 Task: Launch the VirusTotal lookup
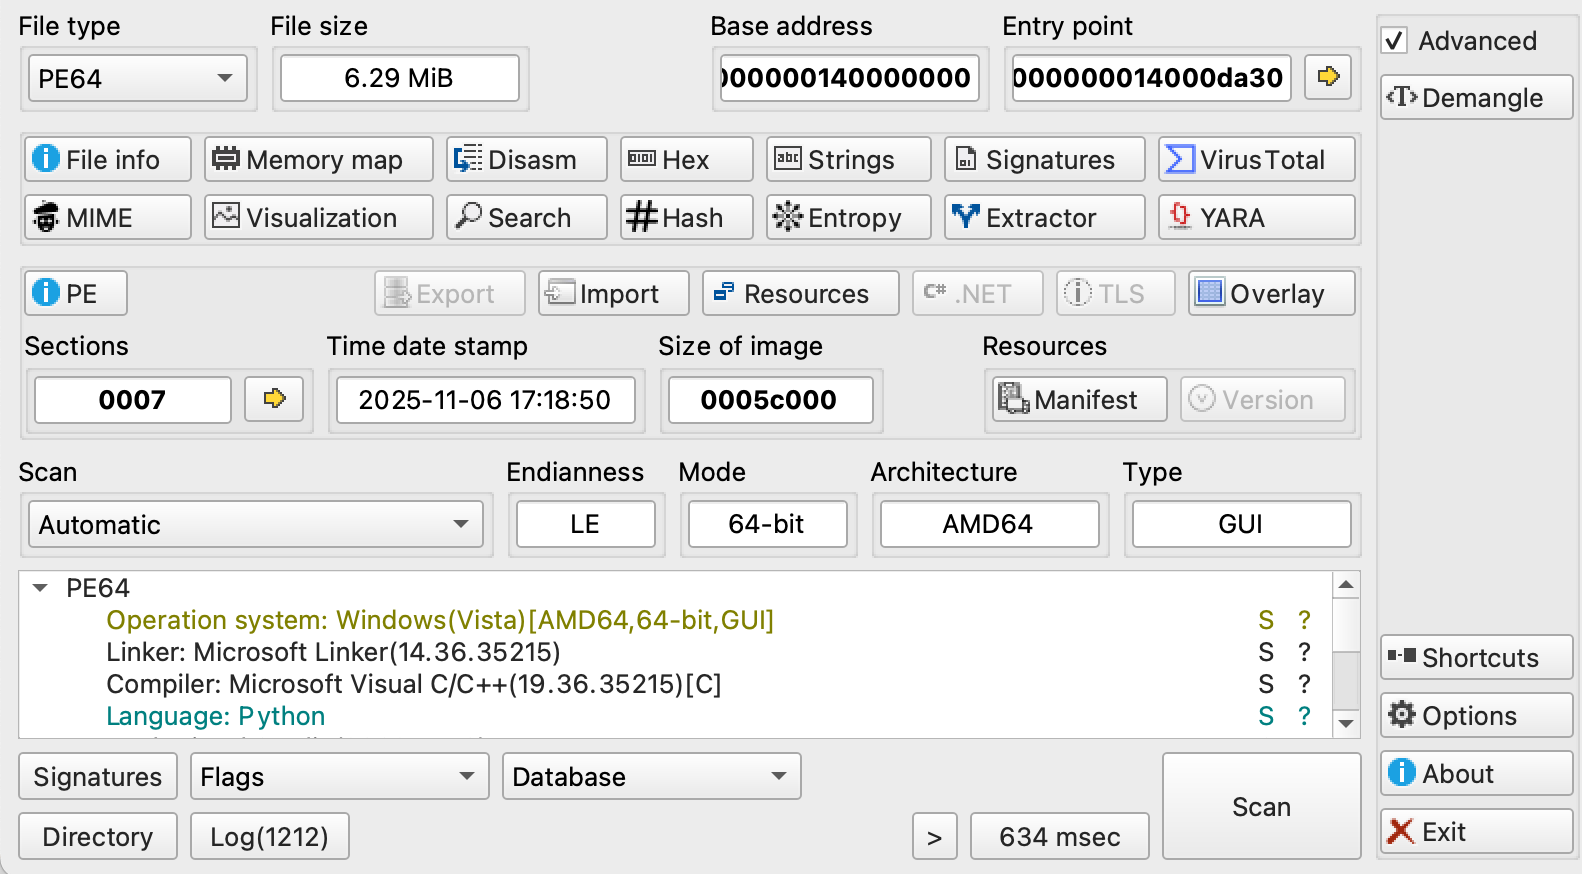tap(1256, 160)
